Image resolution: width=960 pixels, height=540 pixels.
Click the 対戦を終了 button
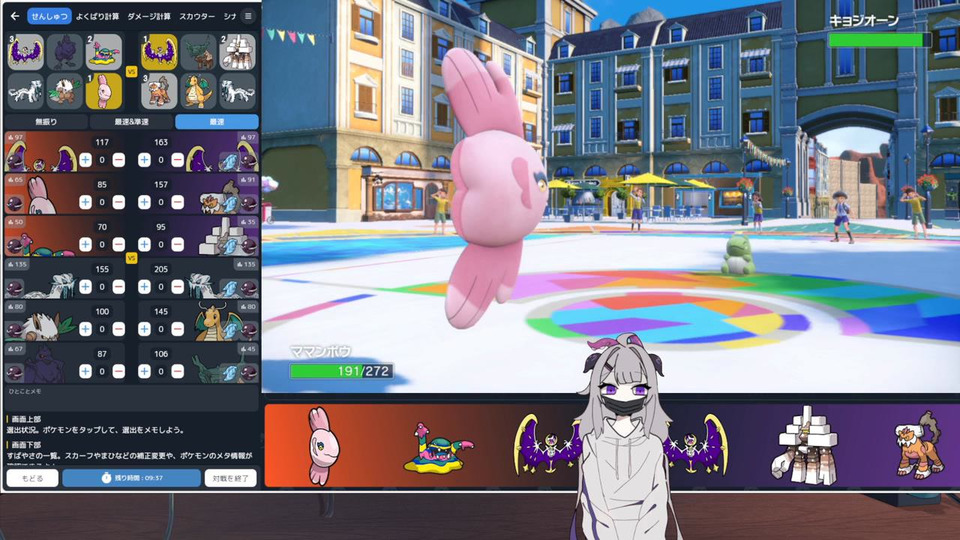pos(231,478)
